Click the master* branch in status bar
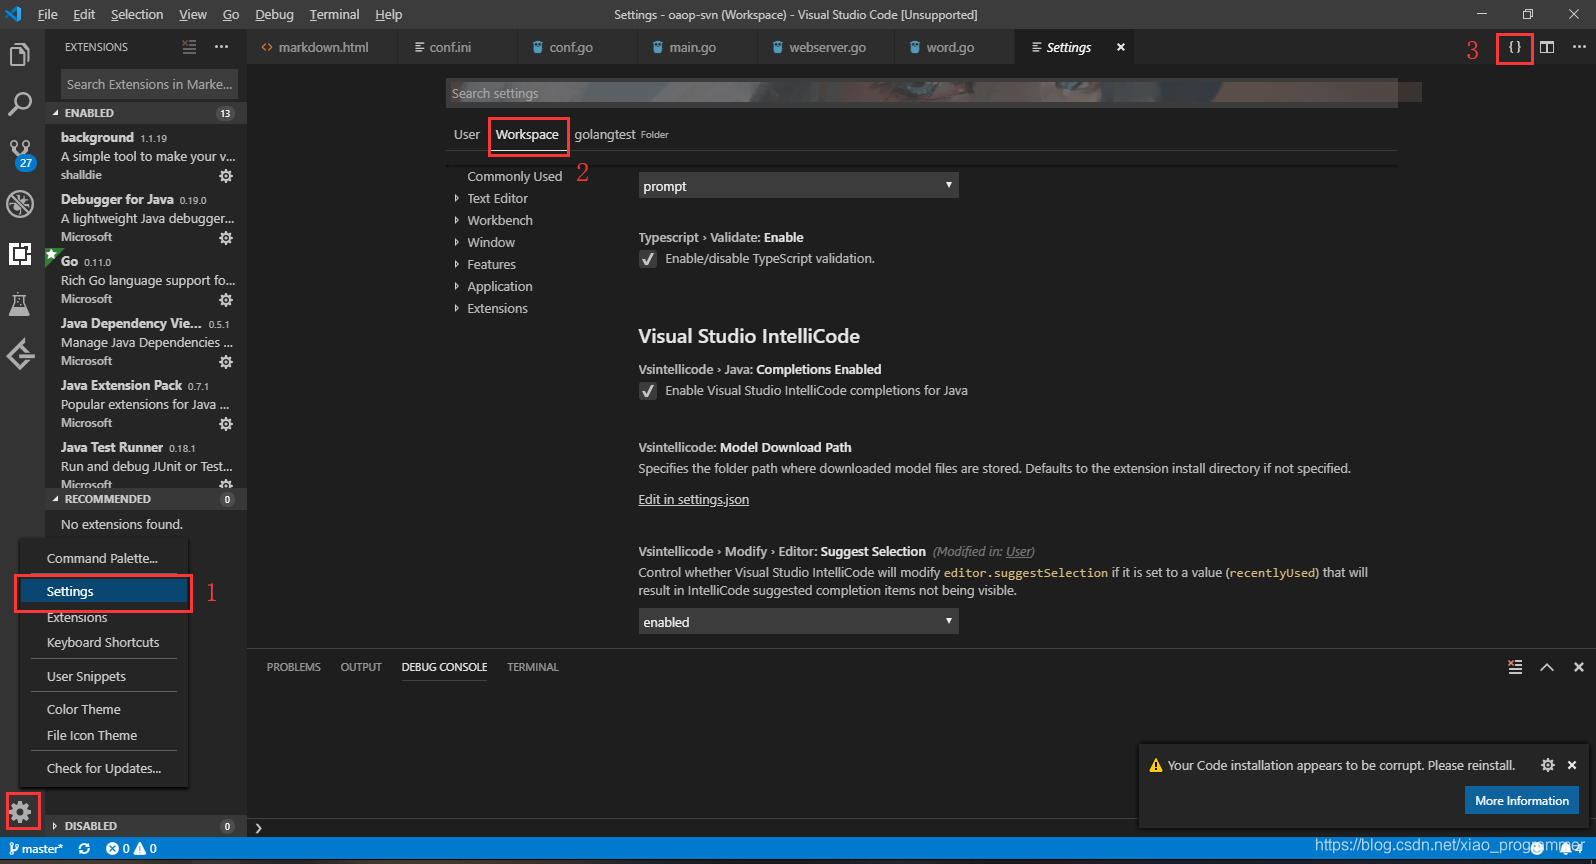Viewport: 1596px width, 864px height. [x=36, y=849]
